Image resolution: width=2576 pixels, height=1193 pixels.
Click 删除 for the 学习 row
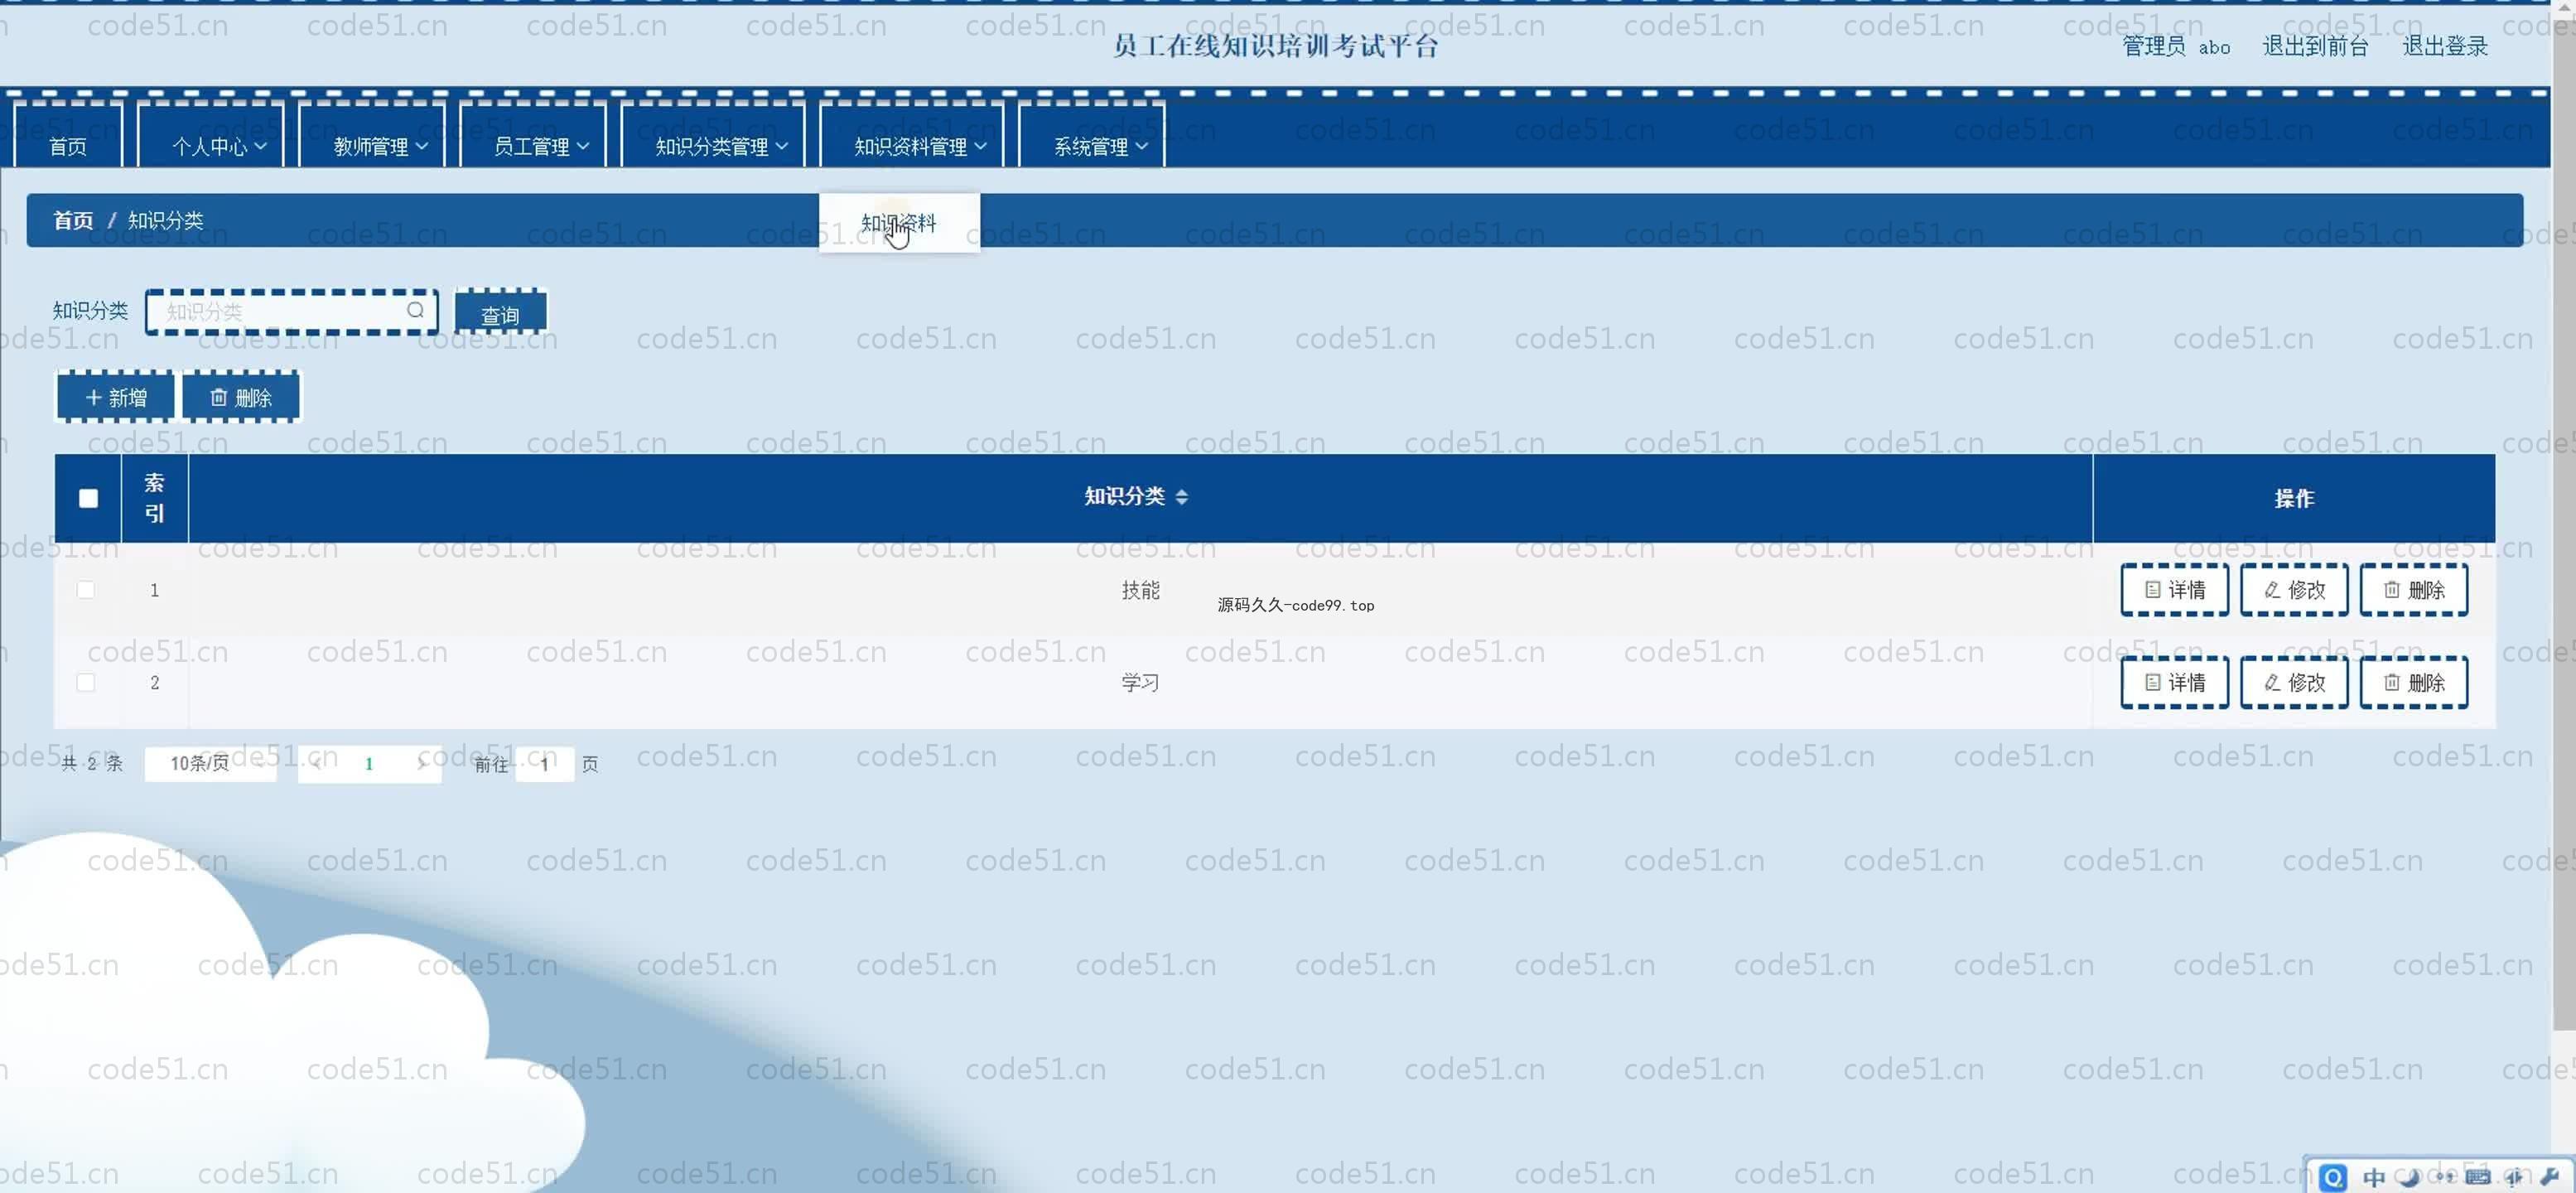2414,682
